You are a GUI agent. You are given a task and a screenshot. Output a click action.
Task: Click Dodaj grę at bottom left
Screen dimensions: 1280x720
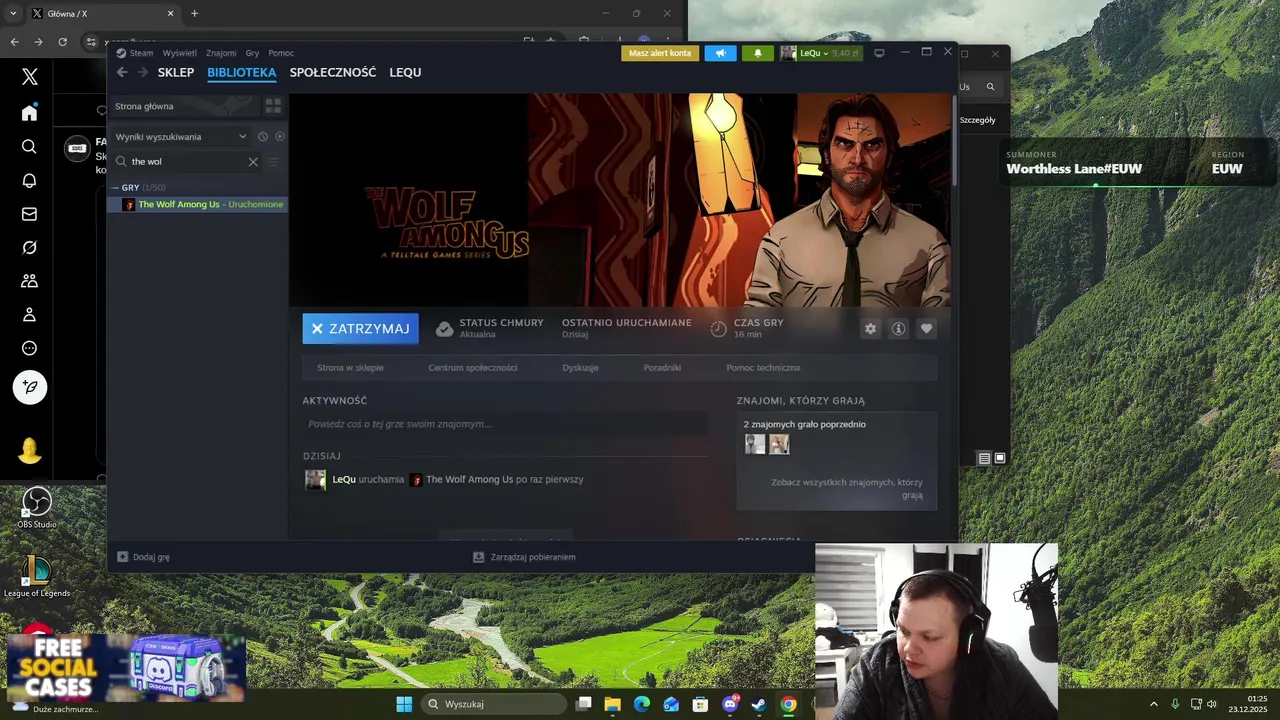tap(144, 557)
